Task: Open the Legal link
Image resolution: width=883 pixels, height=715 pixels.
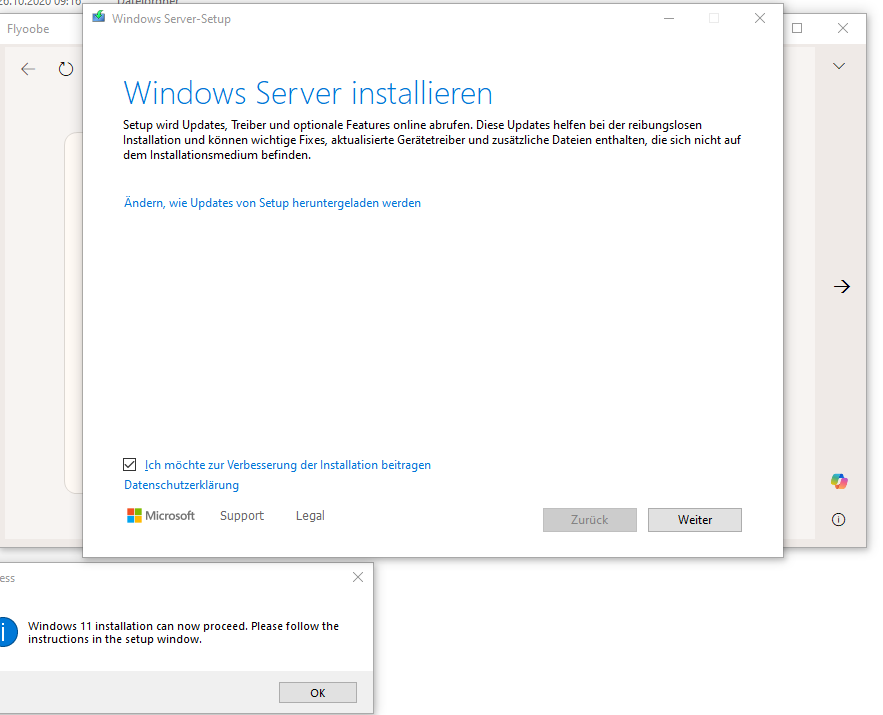Action: [x=310, y=516]
